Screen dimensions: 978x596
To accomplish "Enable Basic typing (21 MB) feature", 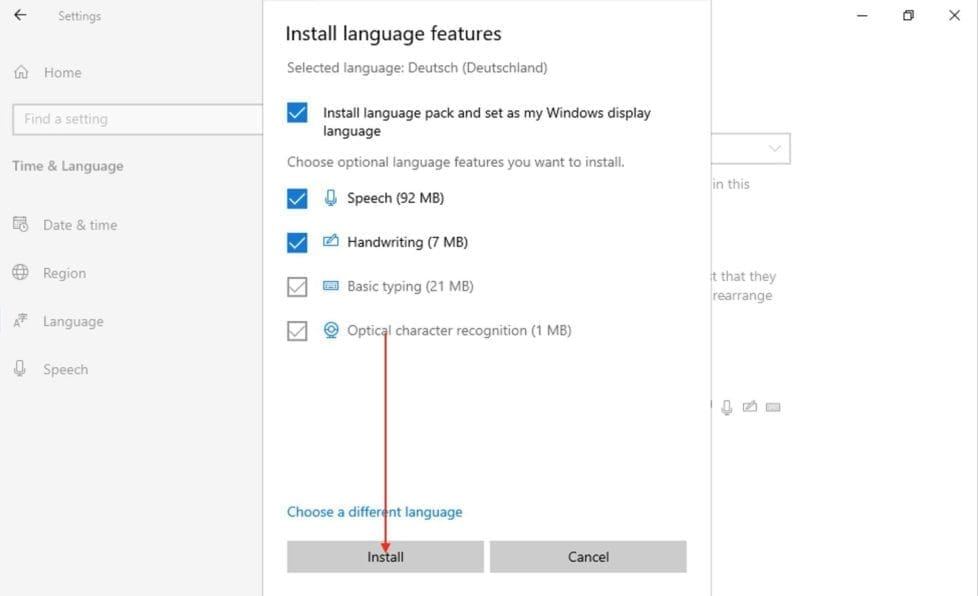I will coord(297,286).
